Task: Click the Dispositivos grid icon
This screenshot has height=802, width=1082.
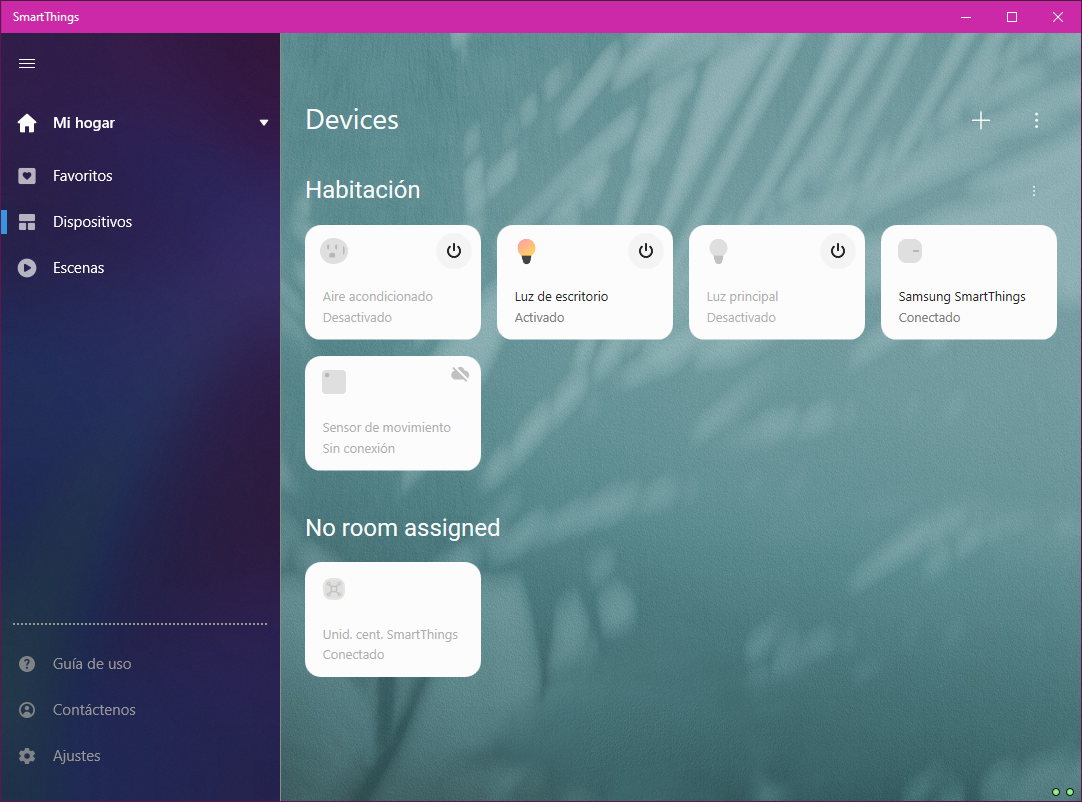Action: point(27,222)
